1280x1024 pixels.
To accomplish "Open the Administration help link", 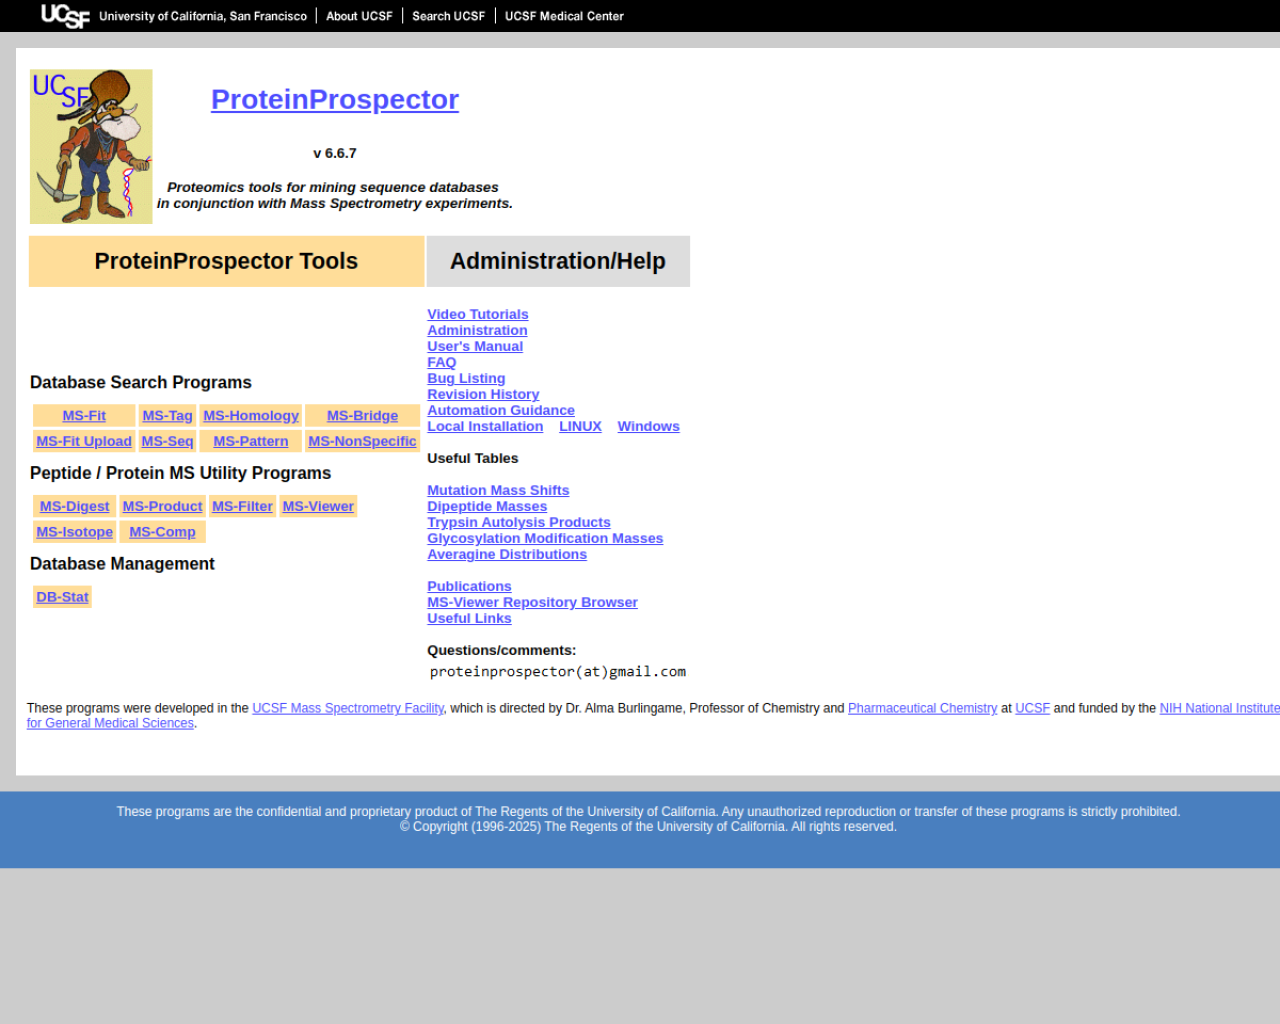I will tap(477, 330).
